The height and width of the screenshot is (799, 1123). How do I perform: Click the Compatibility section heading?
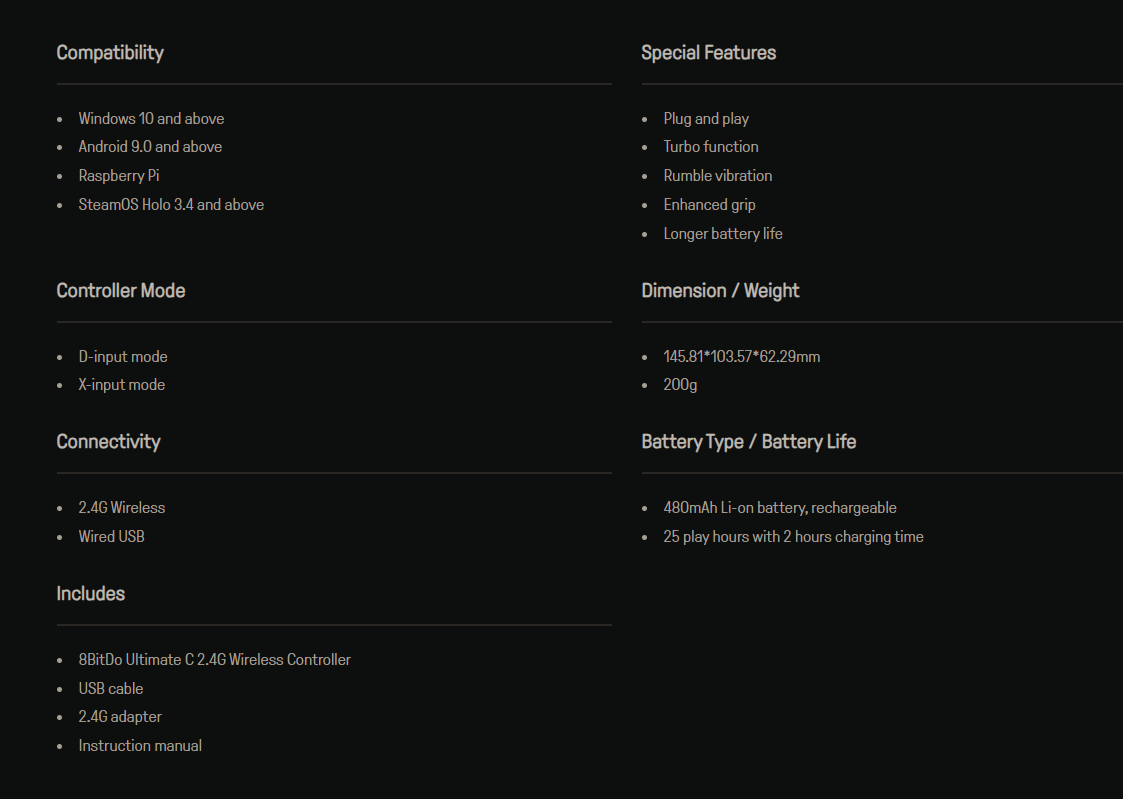tap(110, 53)
